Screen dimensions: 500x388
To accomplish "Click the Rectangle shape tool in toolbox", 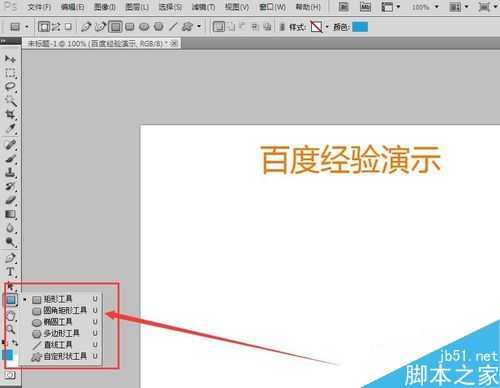I will click(x=11, y=300).
